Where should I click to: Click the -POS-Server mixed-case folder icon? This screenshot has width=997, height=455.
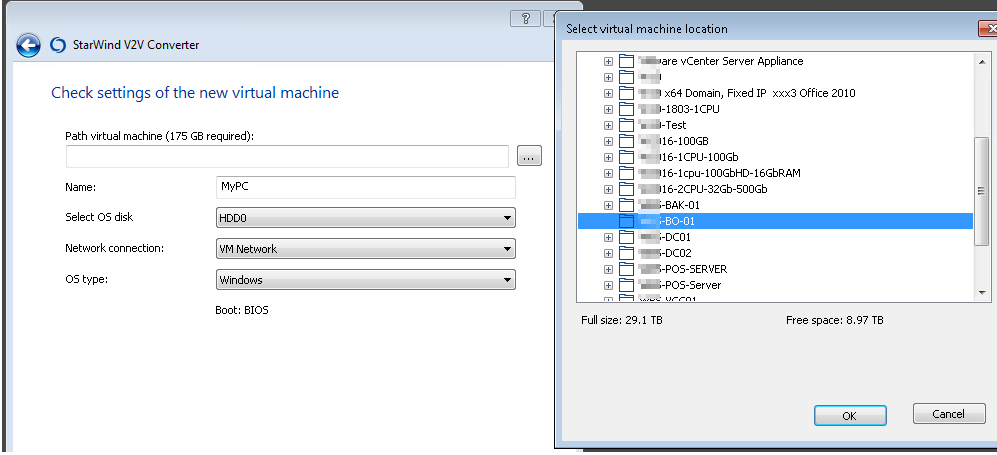click(x=627, y=285)
